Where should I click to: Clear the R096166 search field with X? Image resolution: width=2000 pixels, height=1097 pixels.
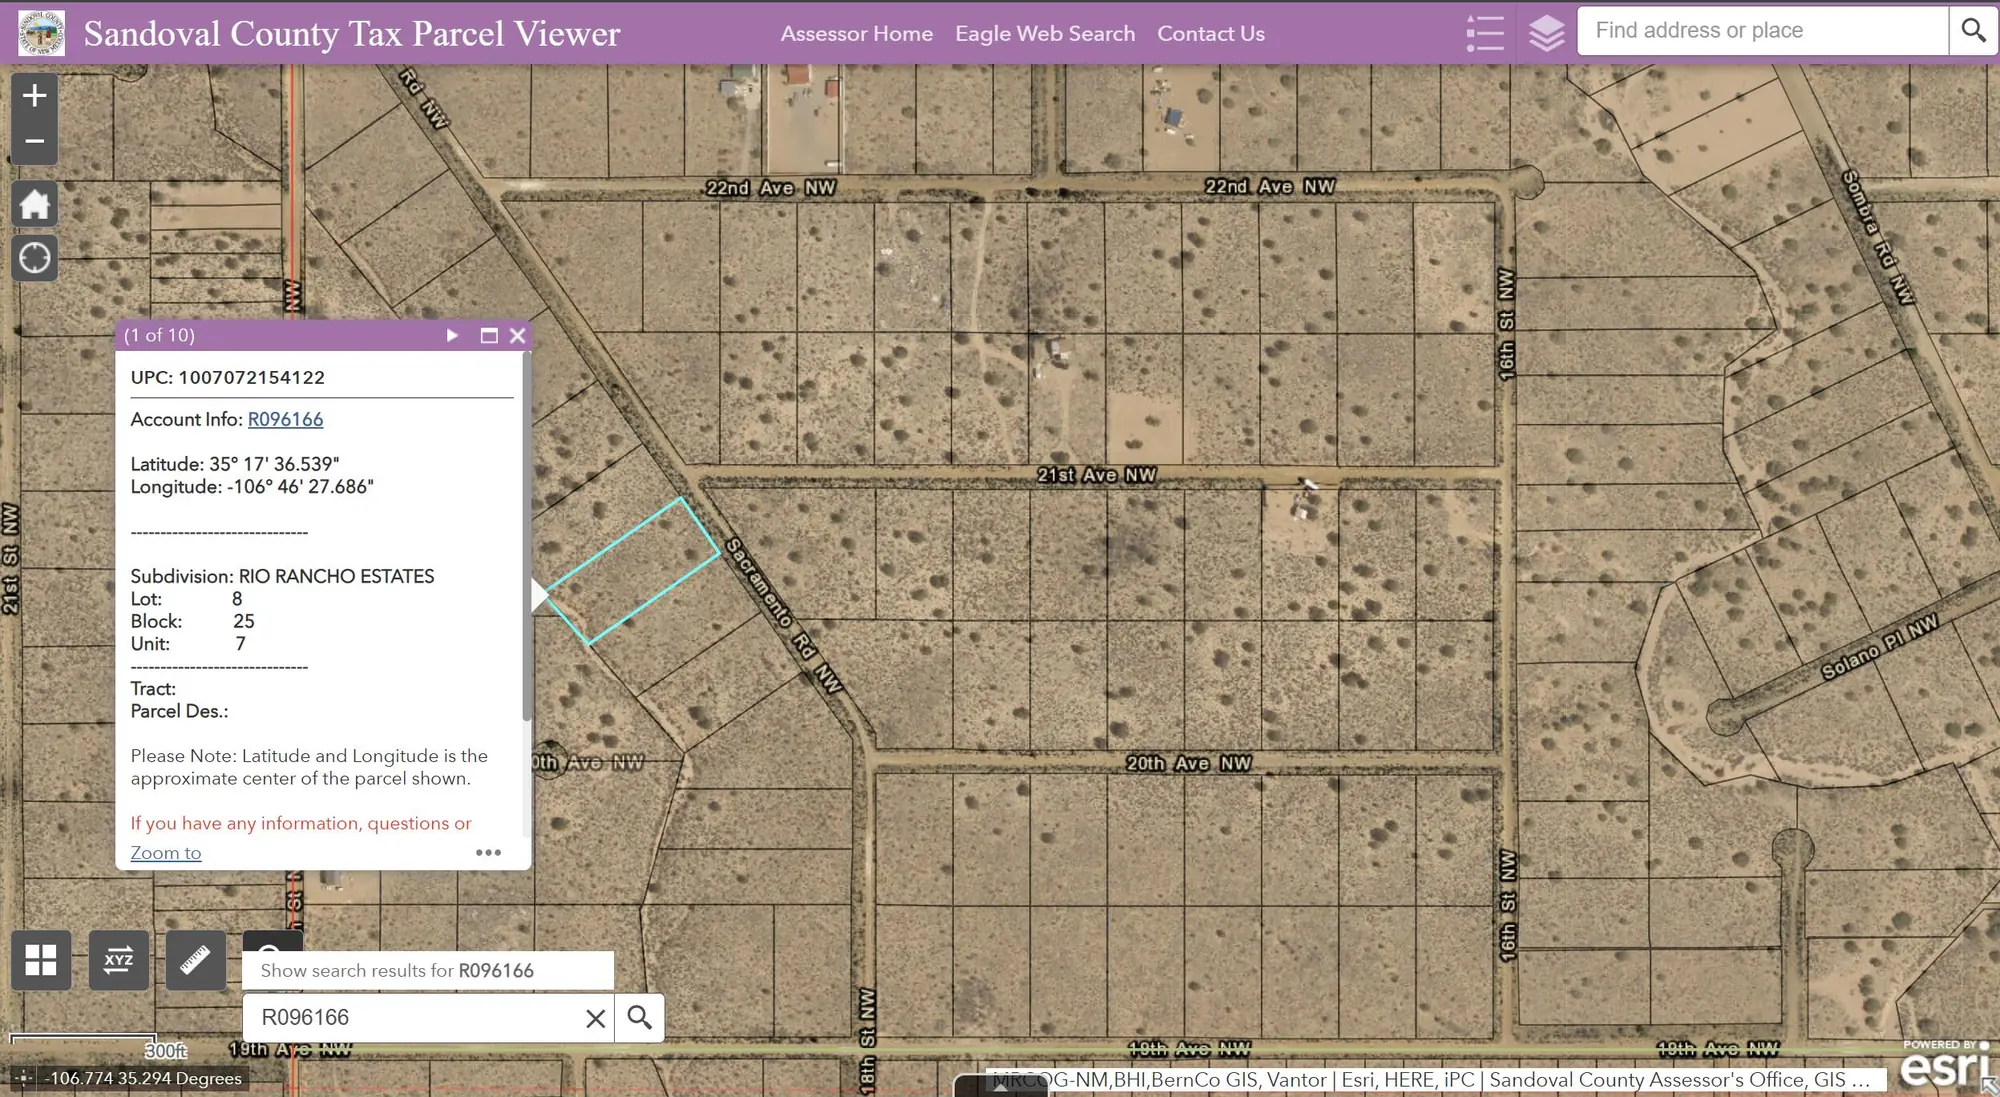coord(595,1017)
